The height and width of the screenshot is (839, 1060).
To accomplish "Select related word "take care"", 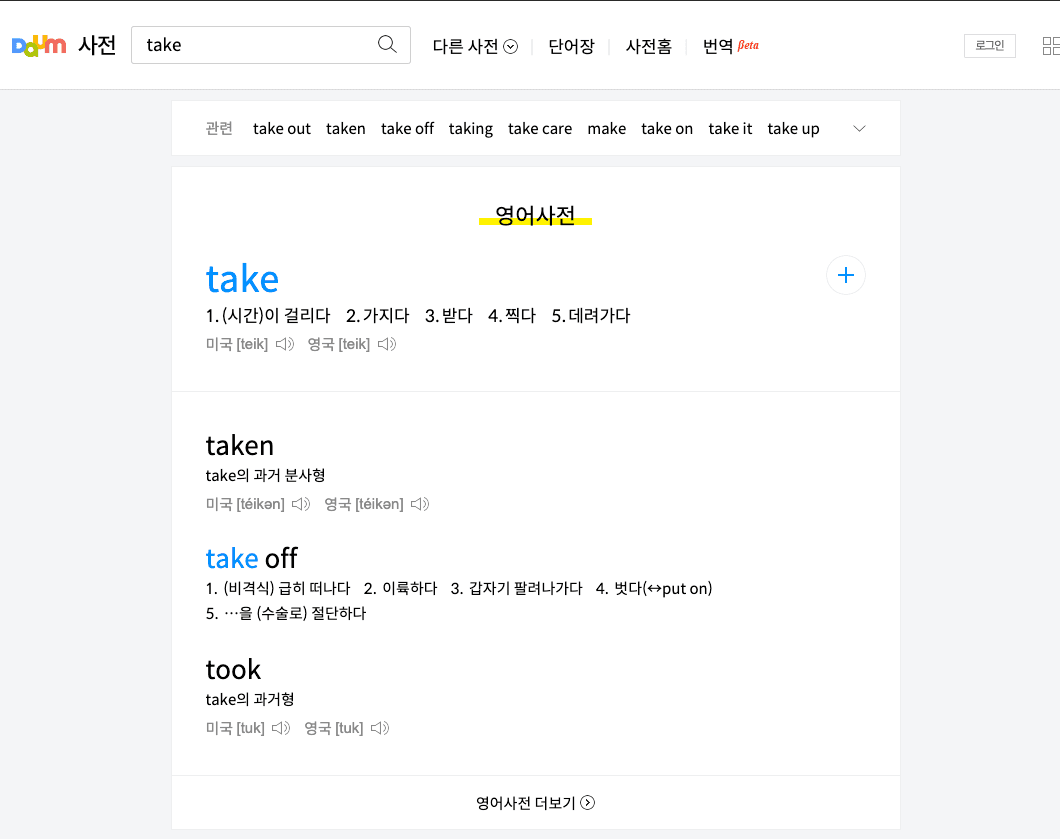I will 539,128.
